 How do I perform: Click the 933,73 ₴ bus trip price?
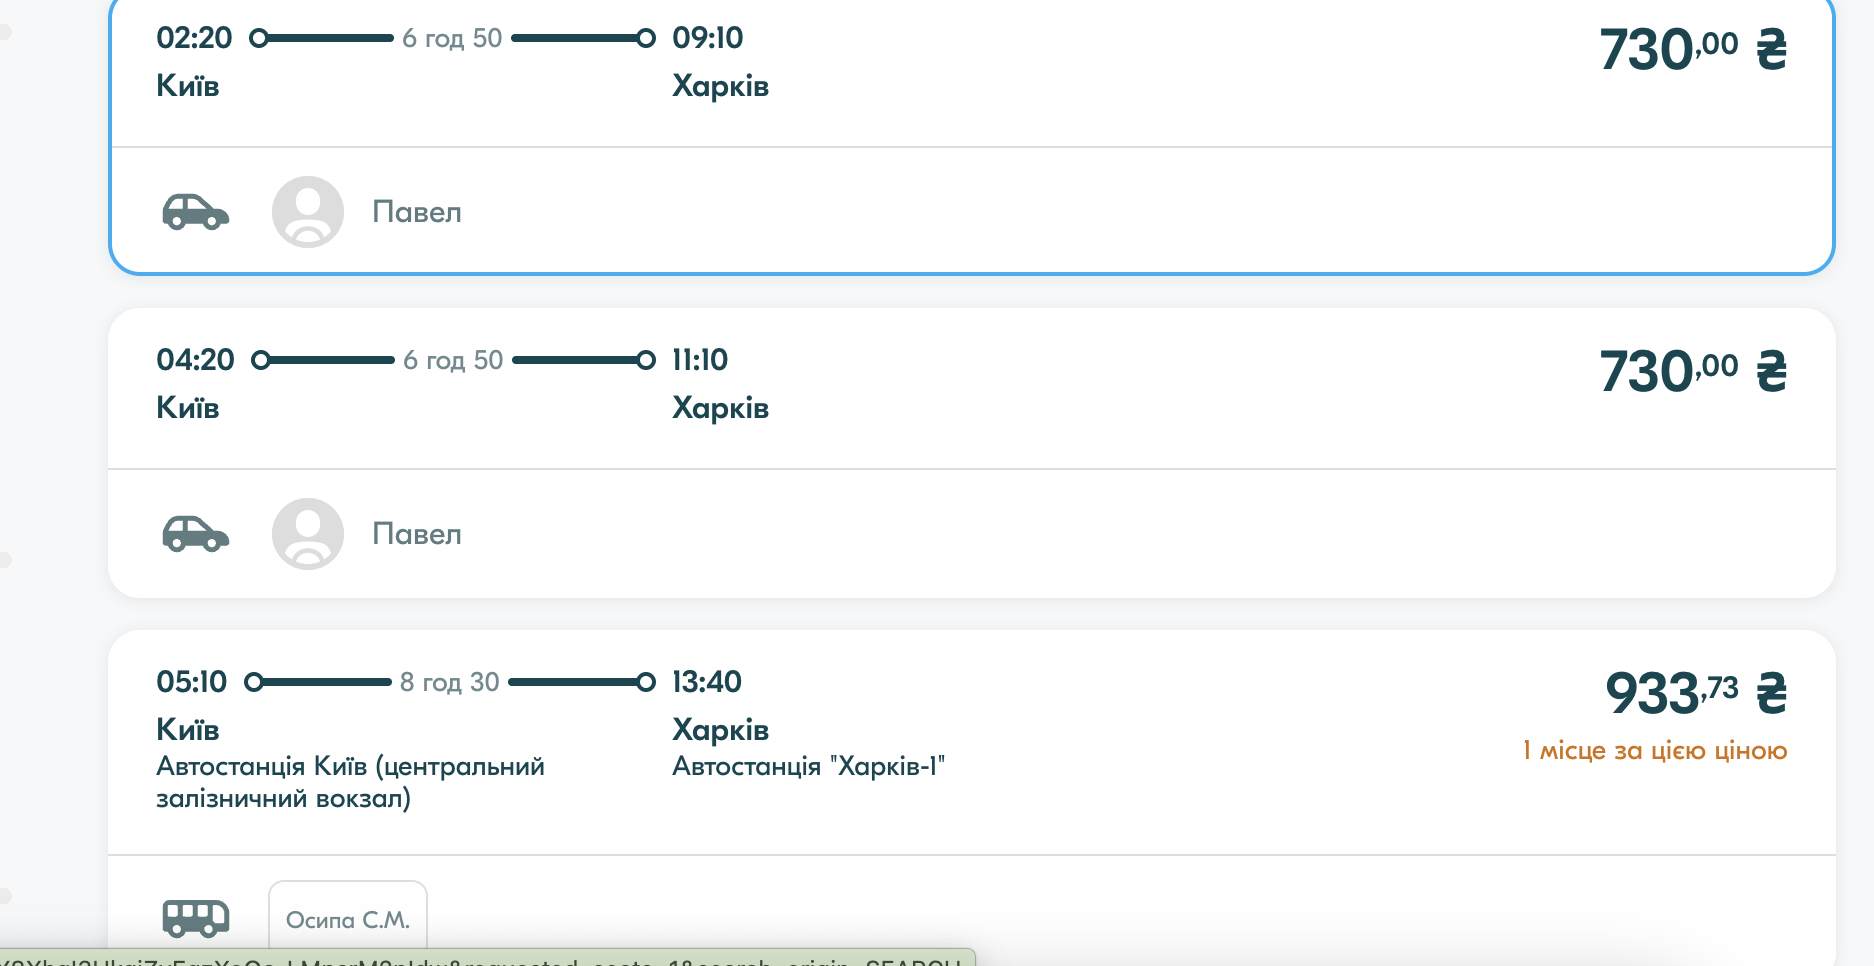[1695, 694]
